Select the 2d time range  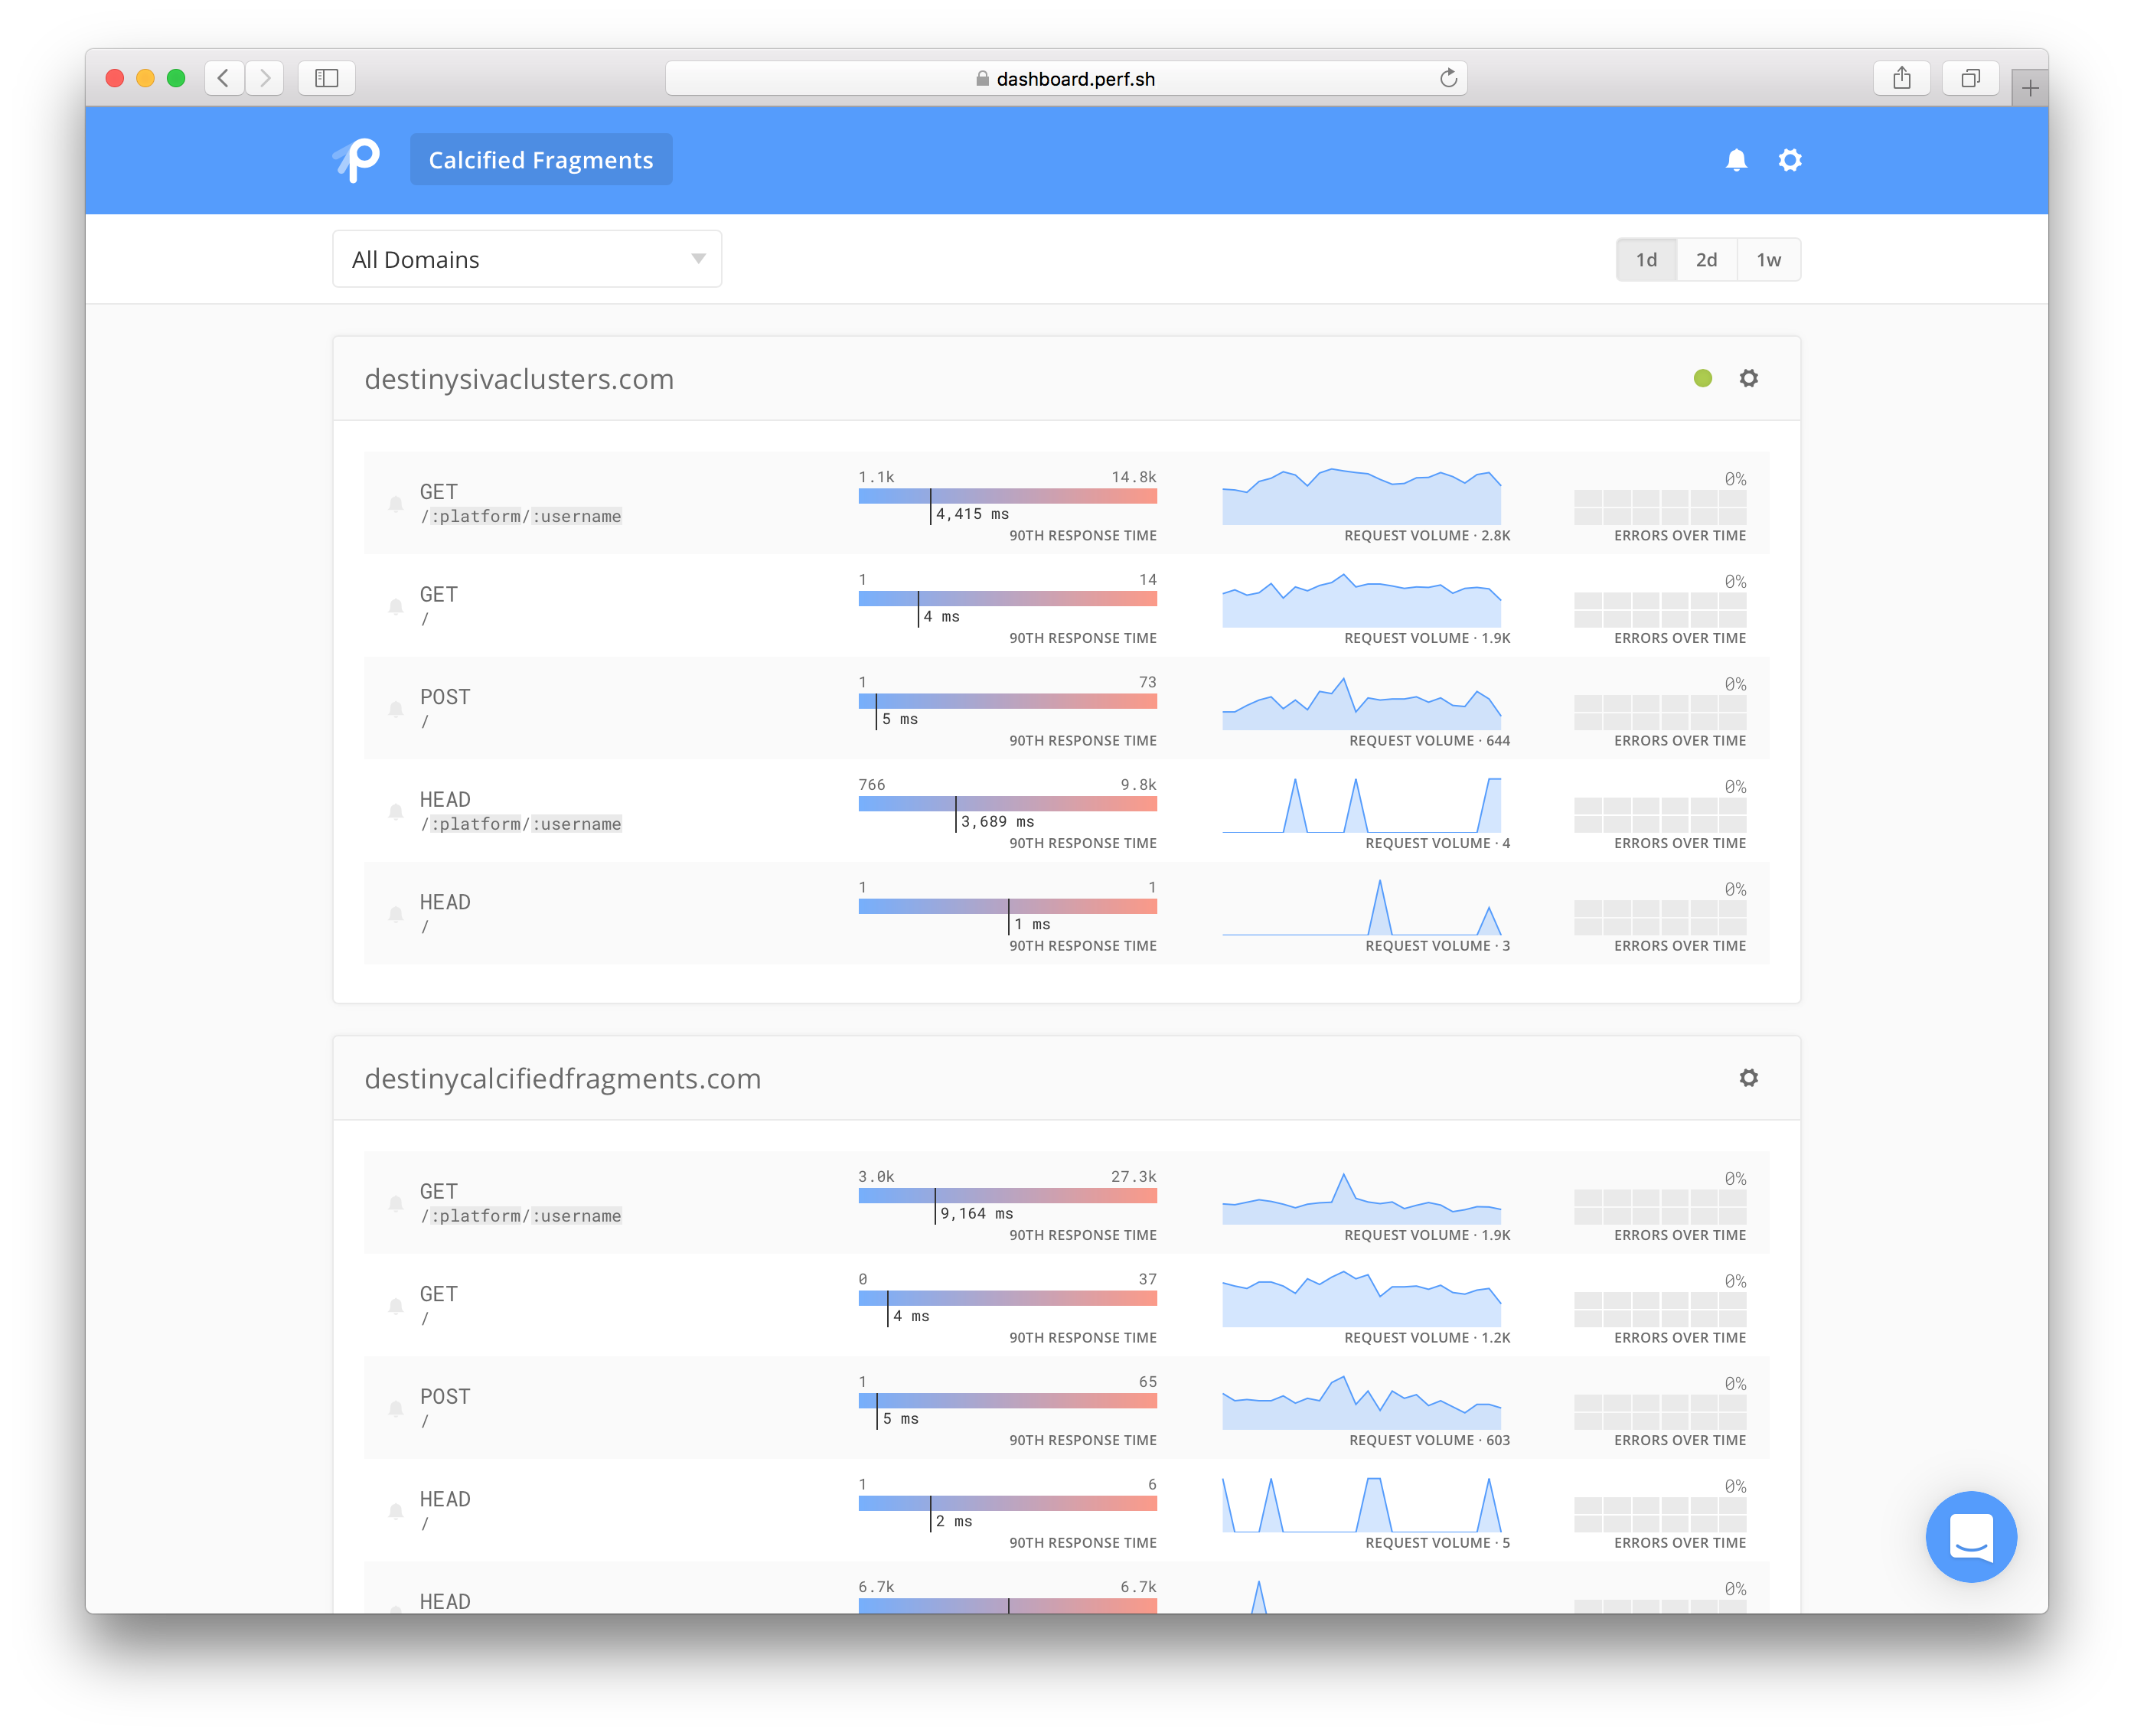tap(1706, 260)
